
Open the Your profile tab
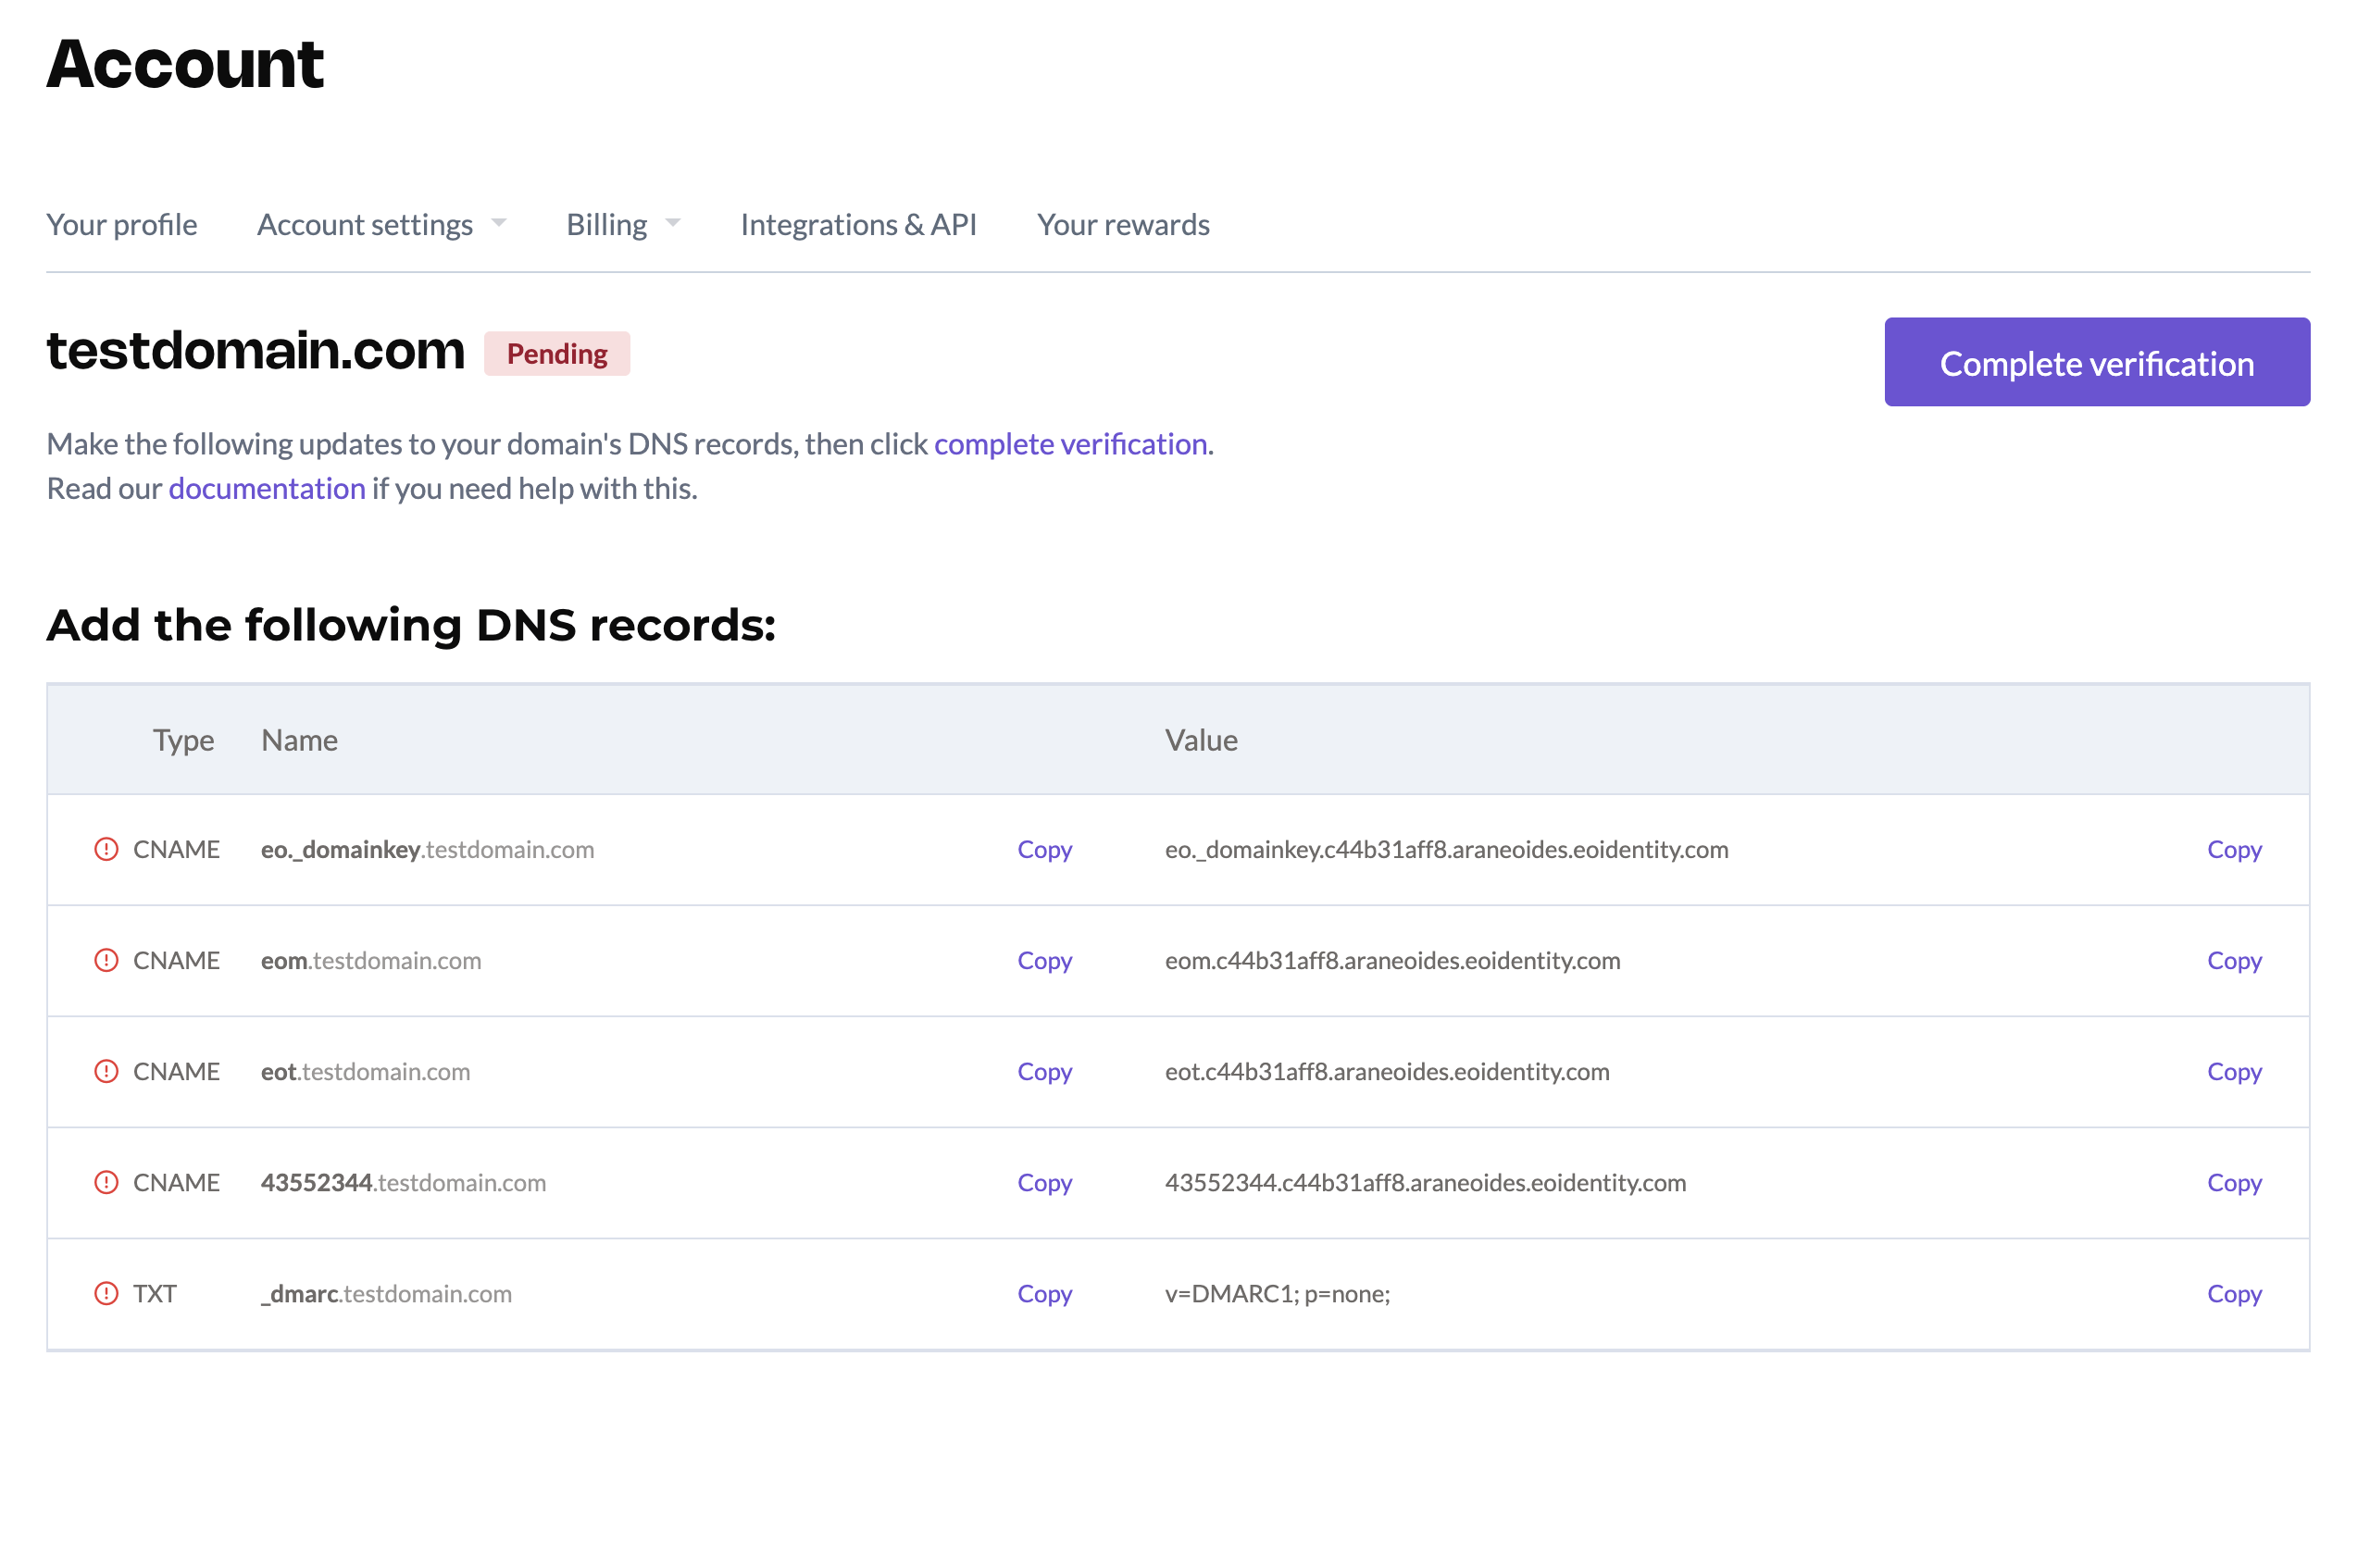coord(122,224)
